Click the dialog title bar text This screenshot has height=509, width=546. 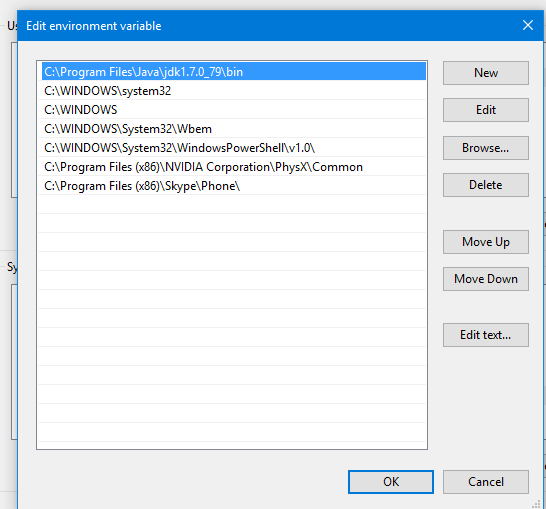(x=94, y=26)
